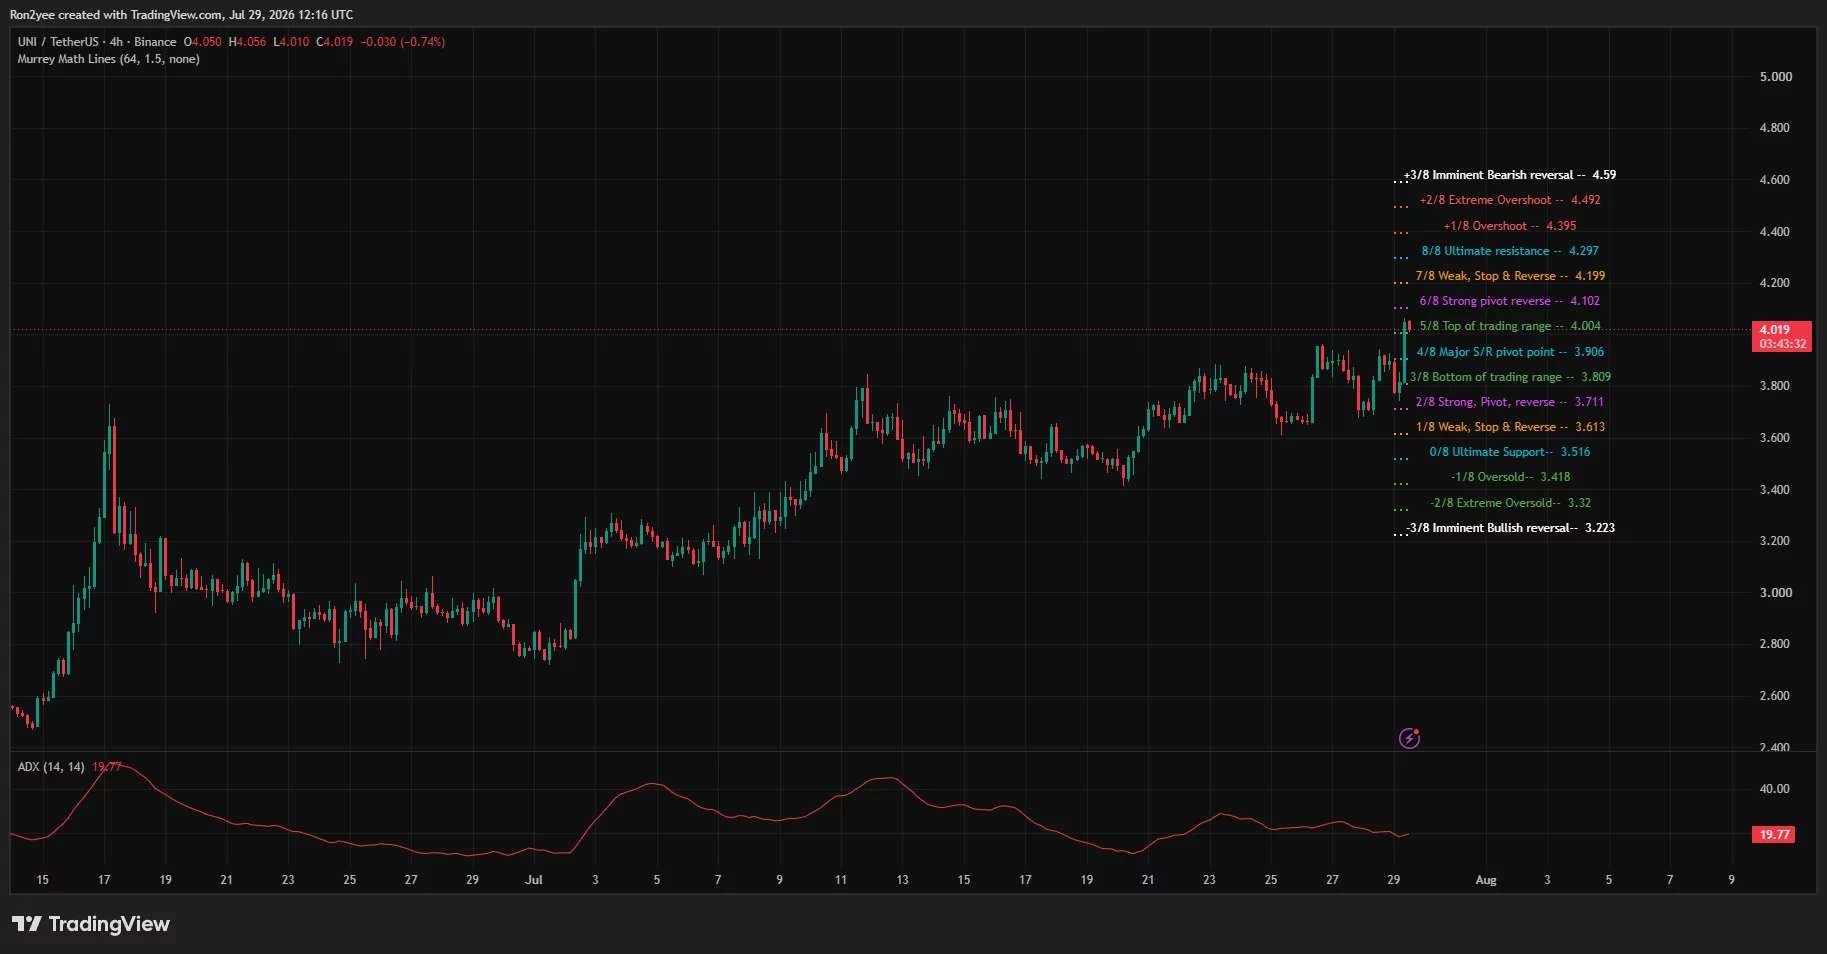This screenshot has height=954, width=1827.
Task: Select the UNI / TetherUS symbol title
Action: (x=97, y=42)
